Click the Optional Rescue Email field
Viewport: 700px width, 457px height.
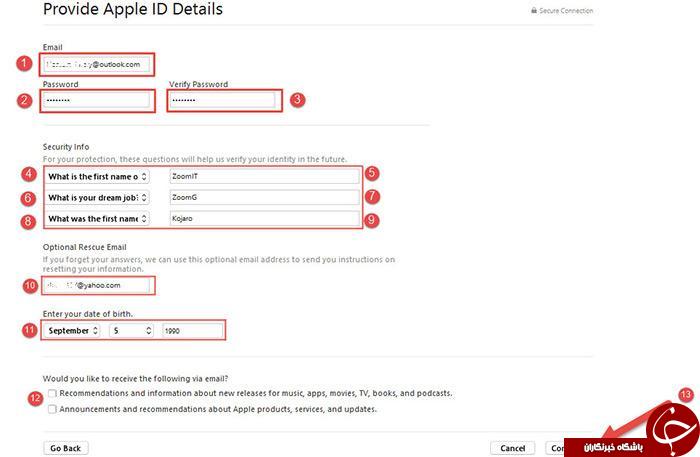96,285
